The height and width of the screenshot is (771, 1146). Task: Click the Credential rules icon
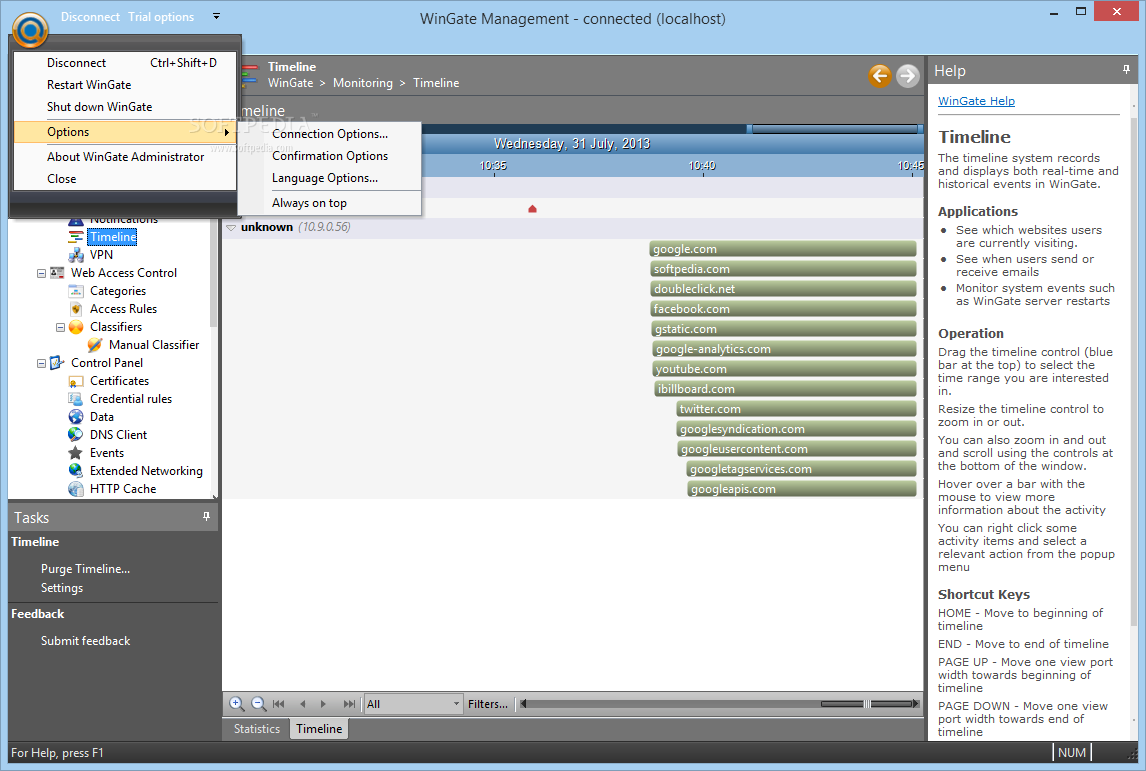click(x=76, y=399)
